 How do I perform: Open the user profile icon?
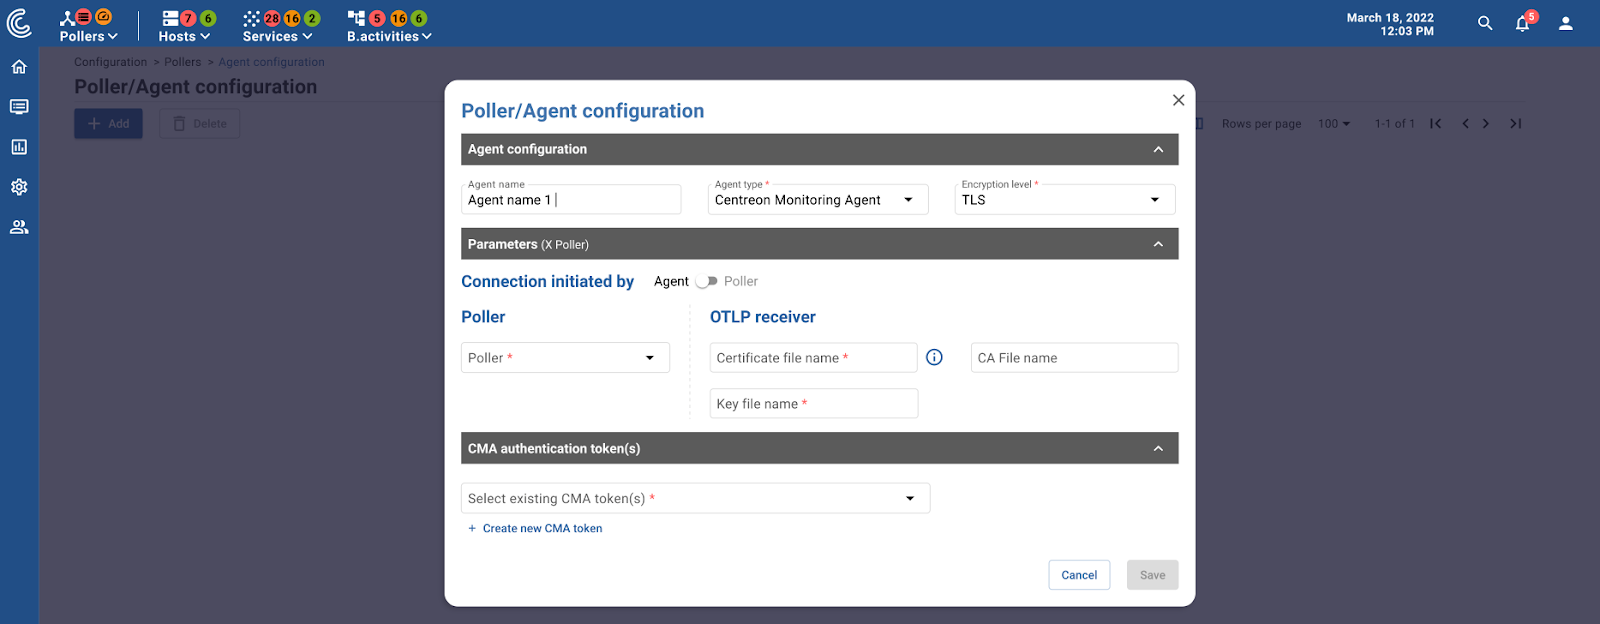[1566, 23]
